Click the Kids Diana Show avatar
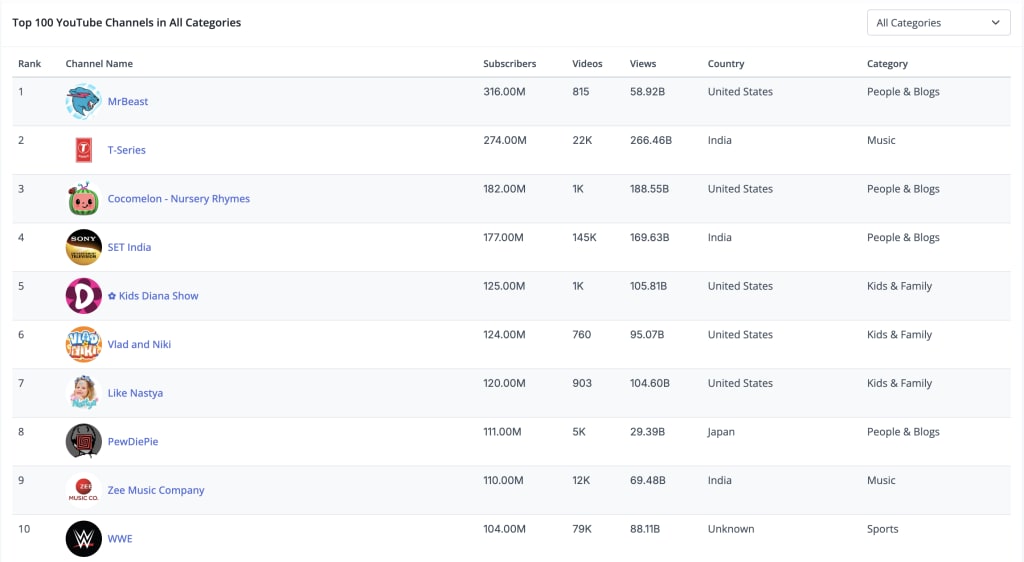The image size is (1024, 562). click(84, 296)
